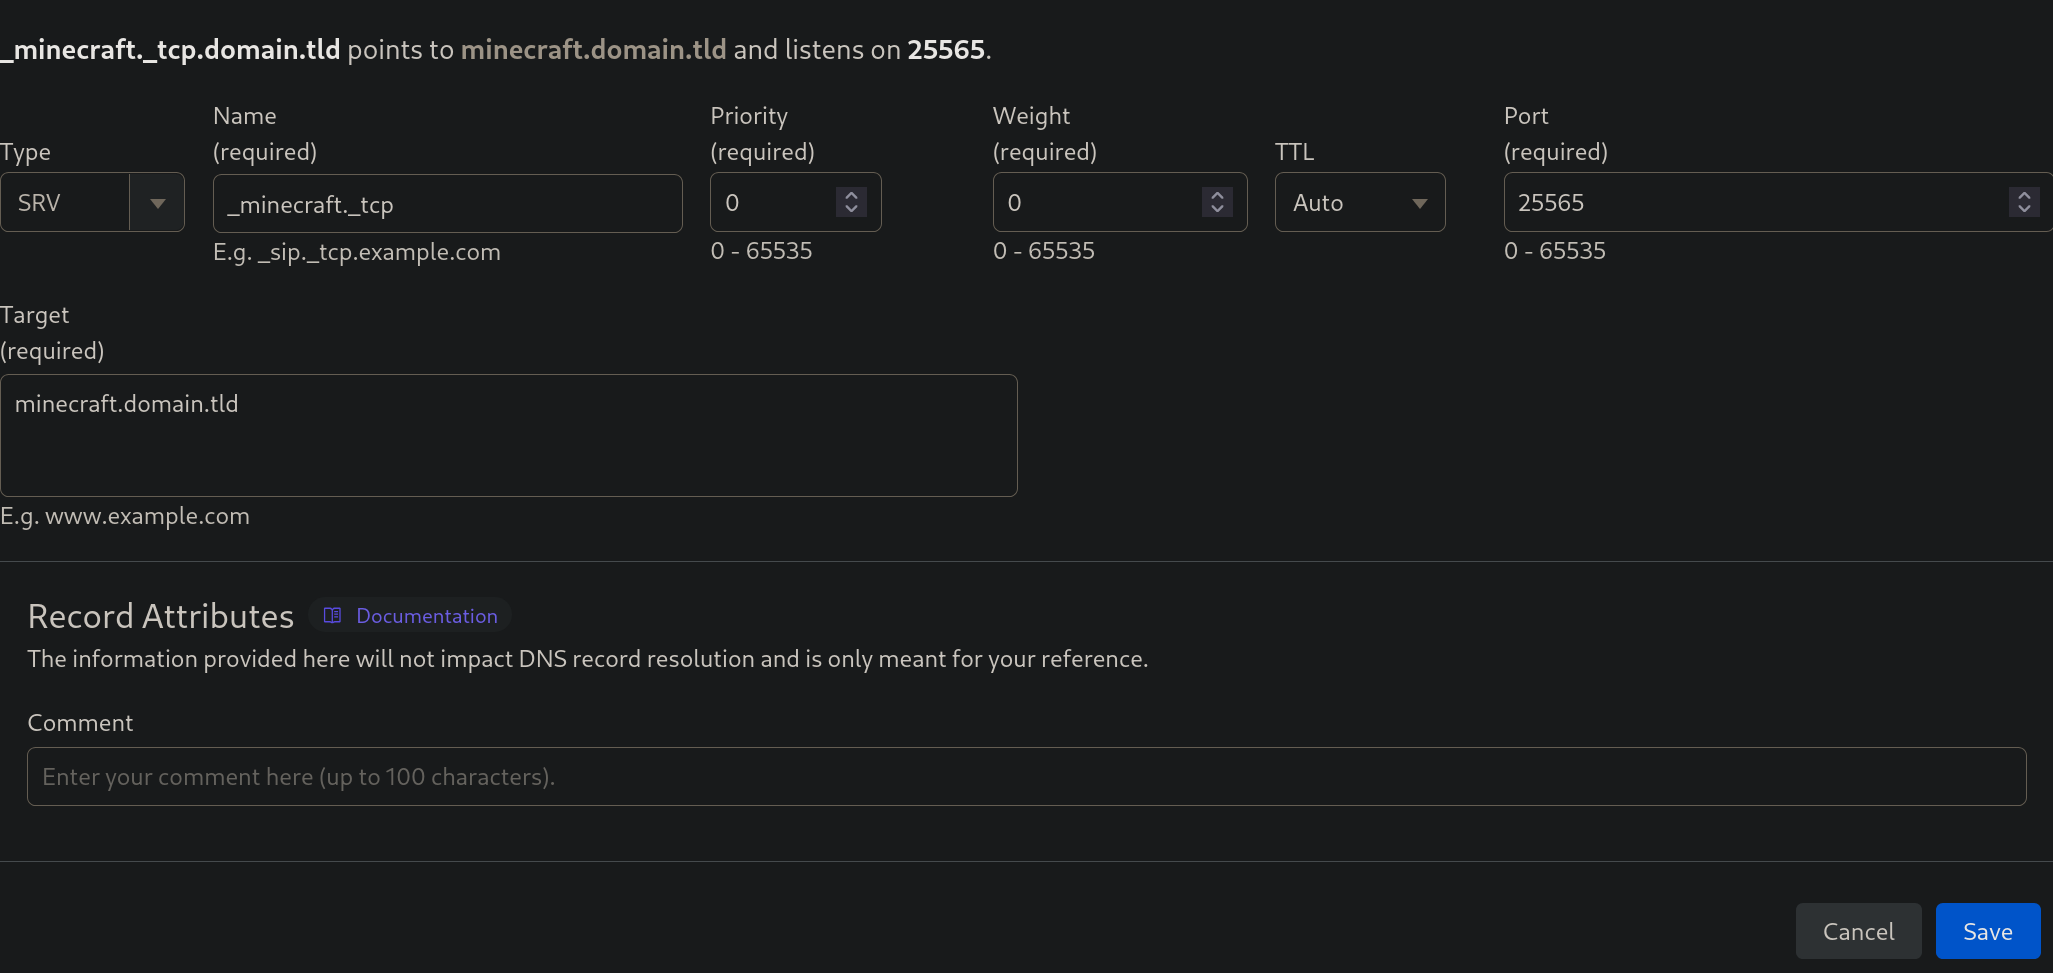
Task: Click the Port stepper arrows
Action: (2024, 202)
